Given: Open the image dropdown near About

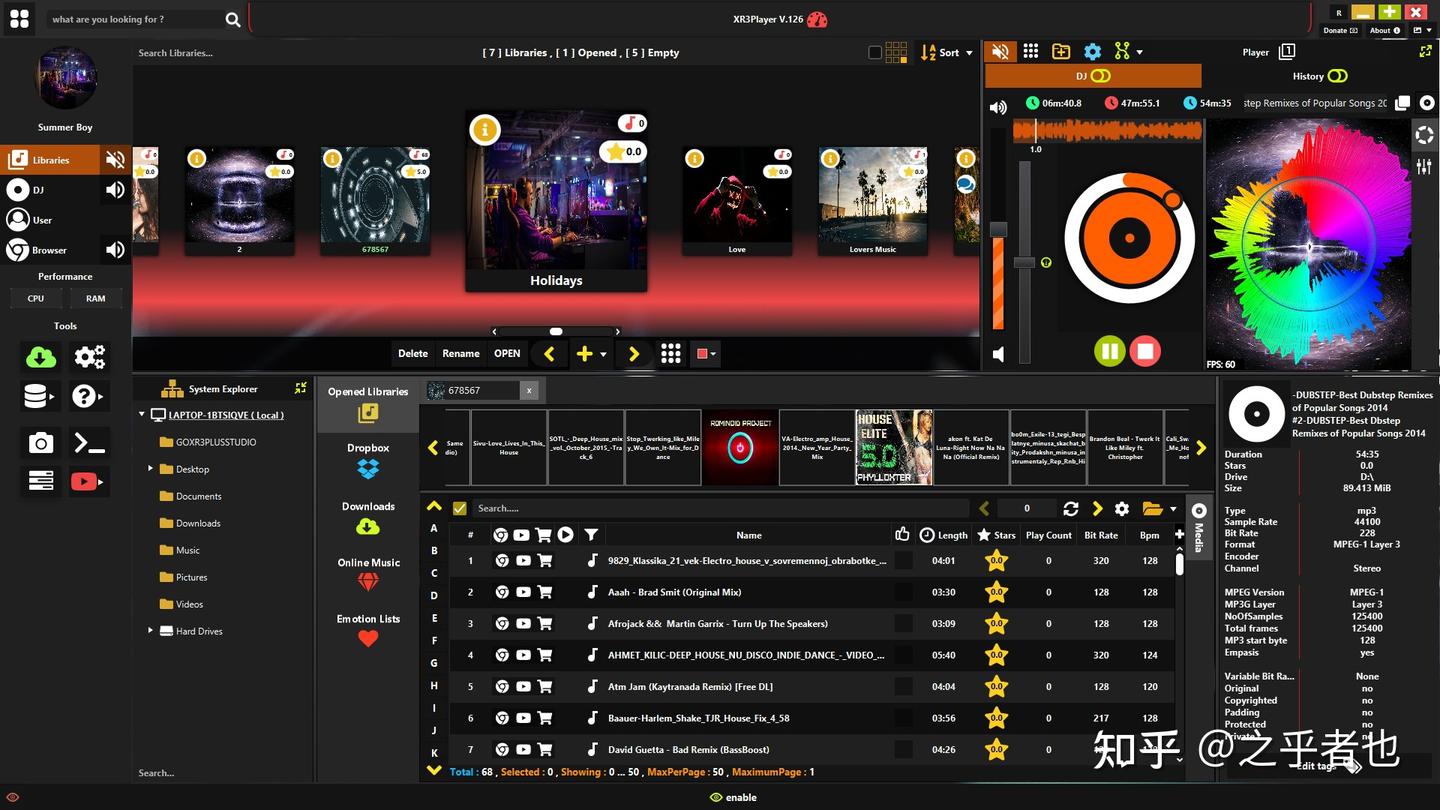Looking at the screenshot, I should (x=1420, y=31).
